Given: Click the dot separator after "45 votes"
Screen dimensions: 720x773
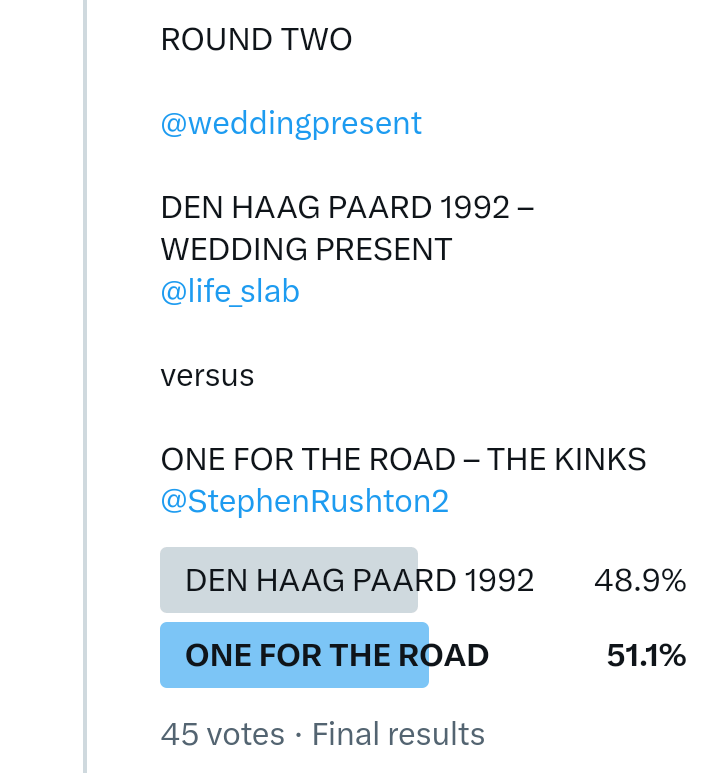Looking at the screenshot, I should [x=298, y=736].
